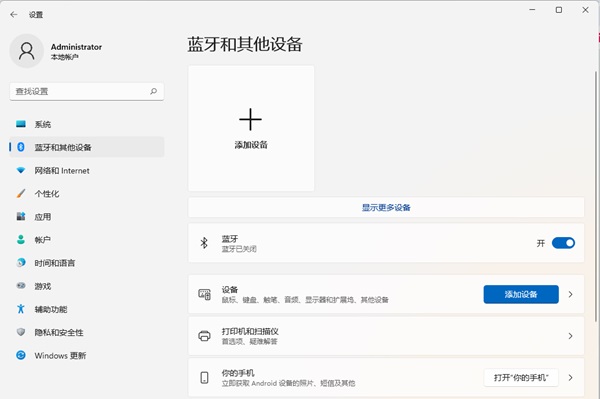
Task: Expand the 设备 row chevron
Action: click(x=571, y=294)
